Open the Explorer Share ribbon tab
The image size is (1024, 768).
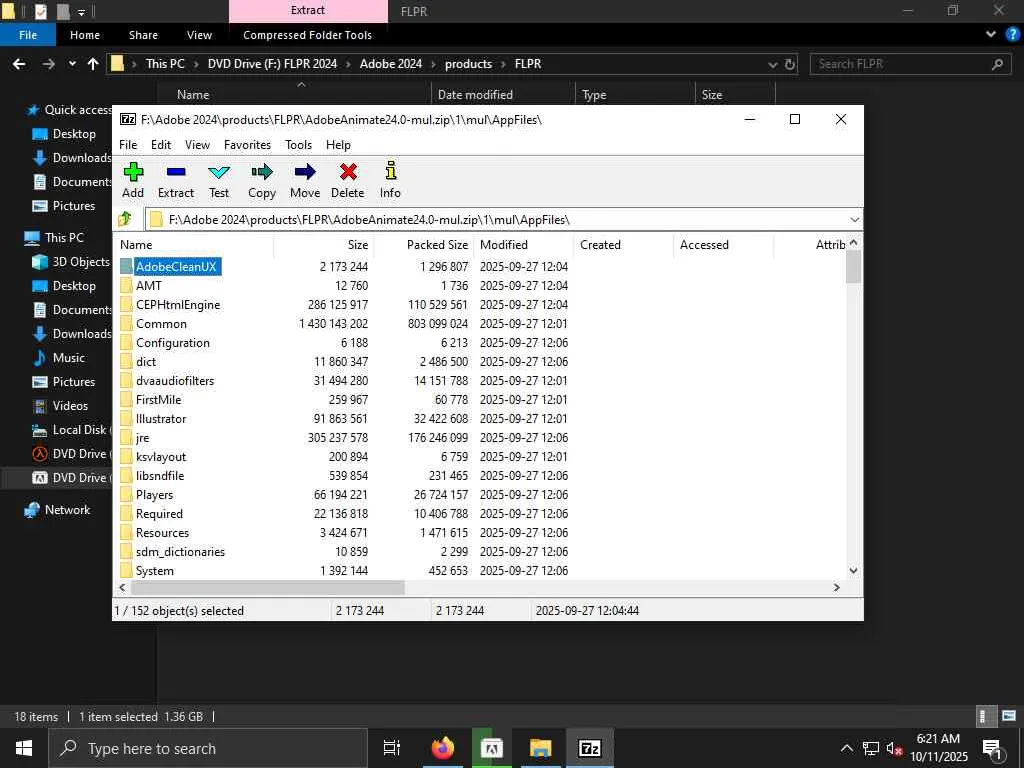[x=143, y=35]
